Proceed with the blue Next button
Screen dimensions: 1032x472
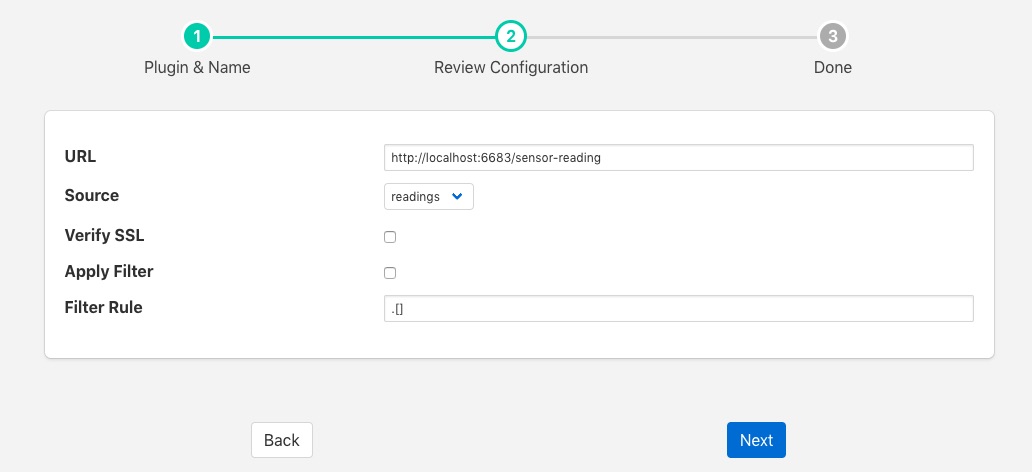coord(756,440)
